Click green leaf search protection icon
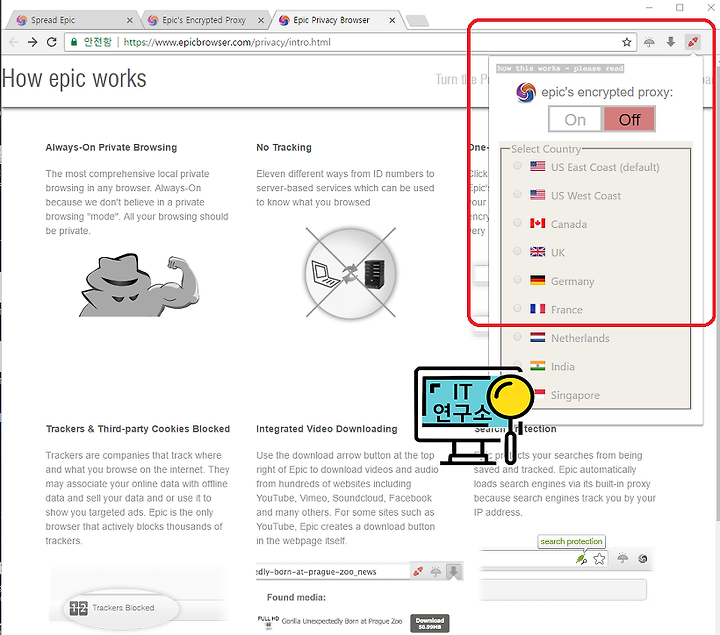The image size is (720, 635). (581, 559)
